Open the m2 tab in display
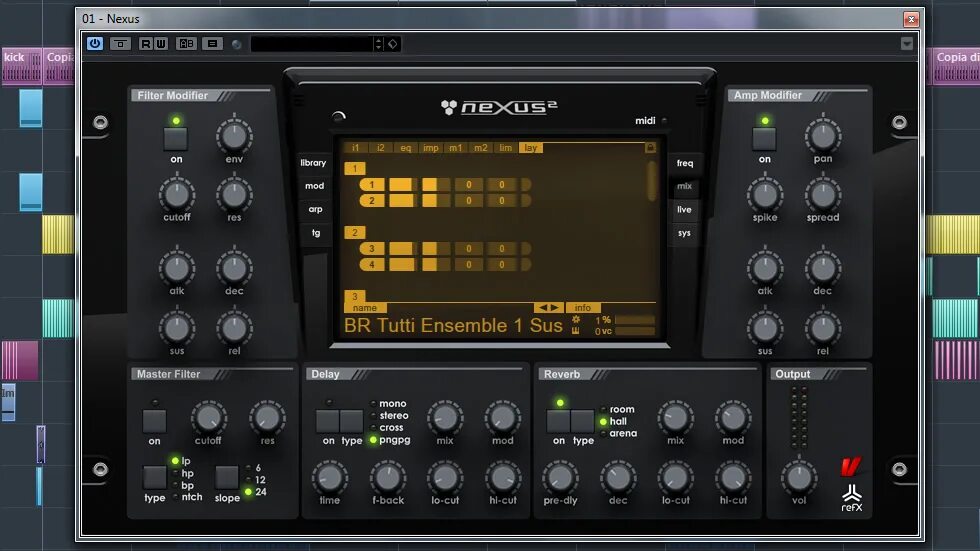Screen dimensions: 980x551 coord(481,148)
